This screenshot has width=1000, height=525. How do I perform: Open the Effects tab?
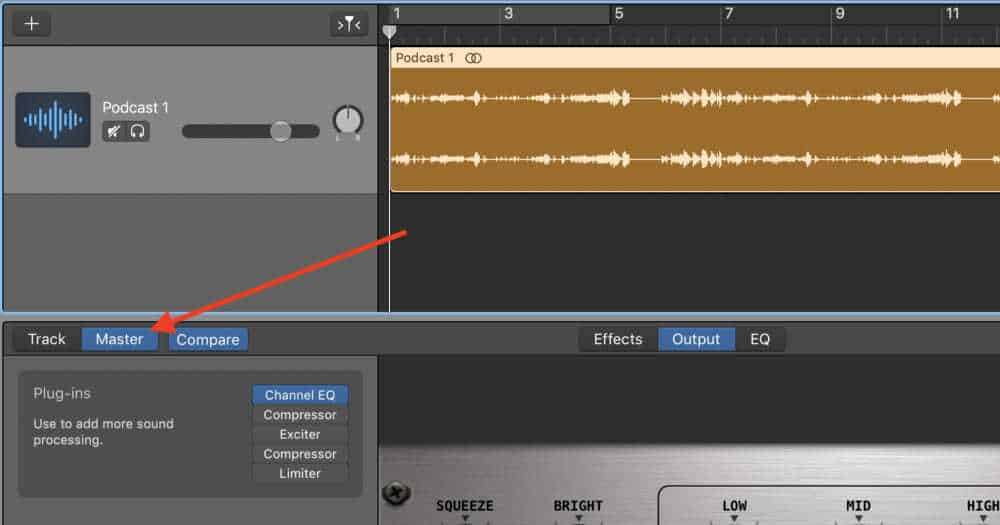[x=618, y=339]
